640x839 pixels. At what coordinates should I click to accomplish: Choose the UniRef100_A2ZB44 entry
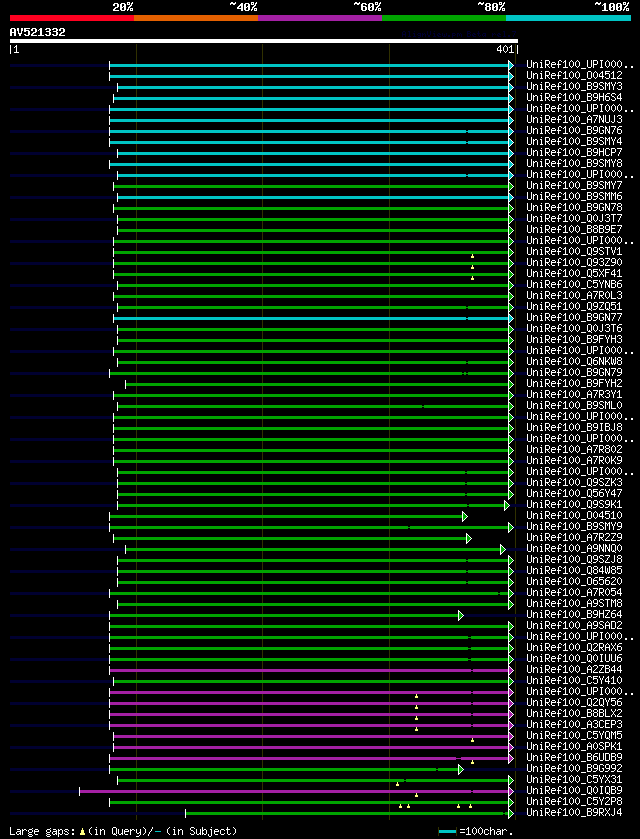point(574,668)
